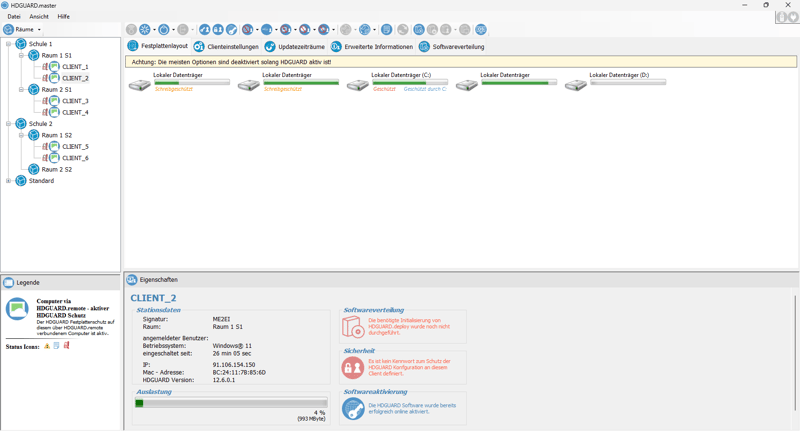Click the CLIENT_1 computer status icon
The height and width of the screenshot is (431, 800).
pos(55,66)
